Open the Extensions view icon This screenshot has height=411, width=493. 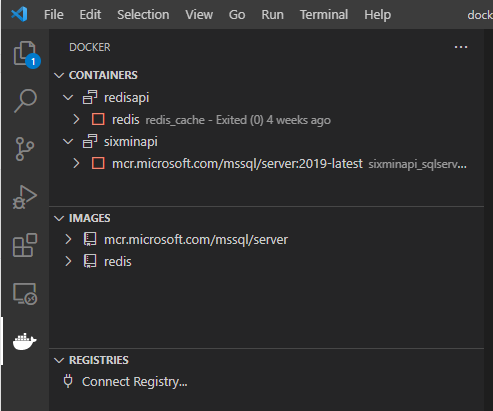pyautogui.click(x=25, y=245)
